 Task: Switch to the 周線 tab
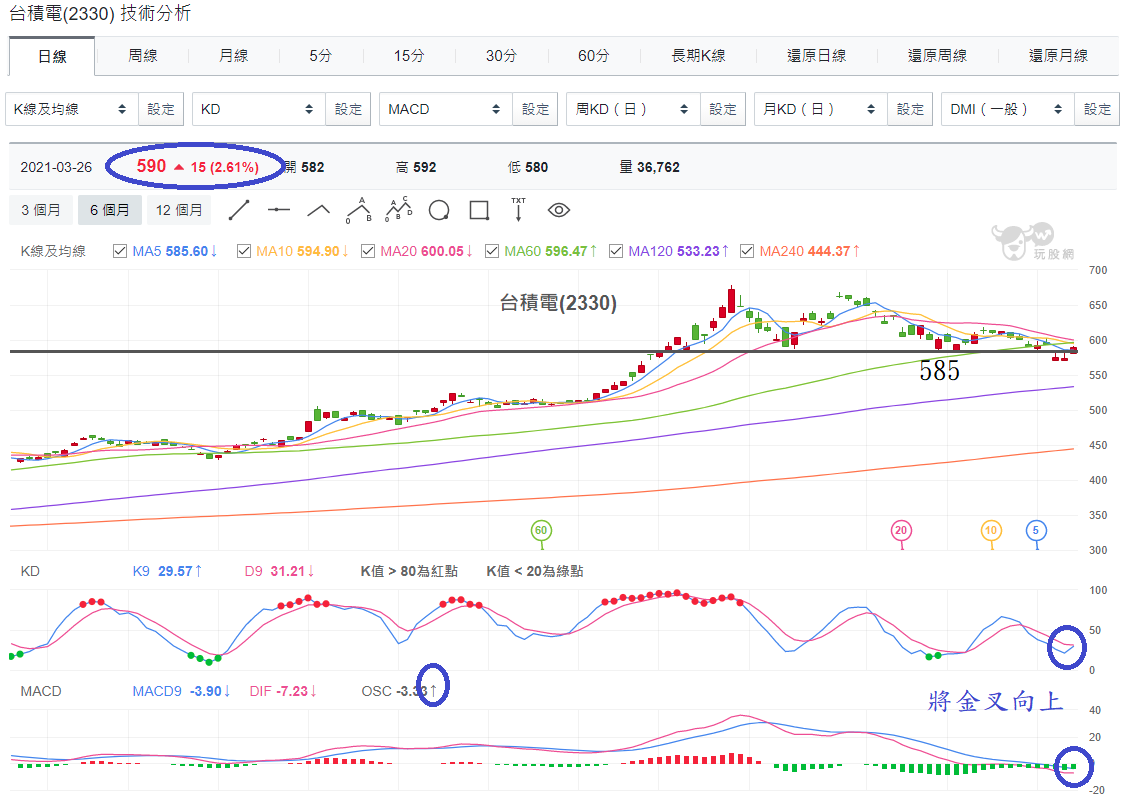[142, 56]
